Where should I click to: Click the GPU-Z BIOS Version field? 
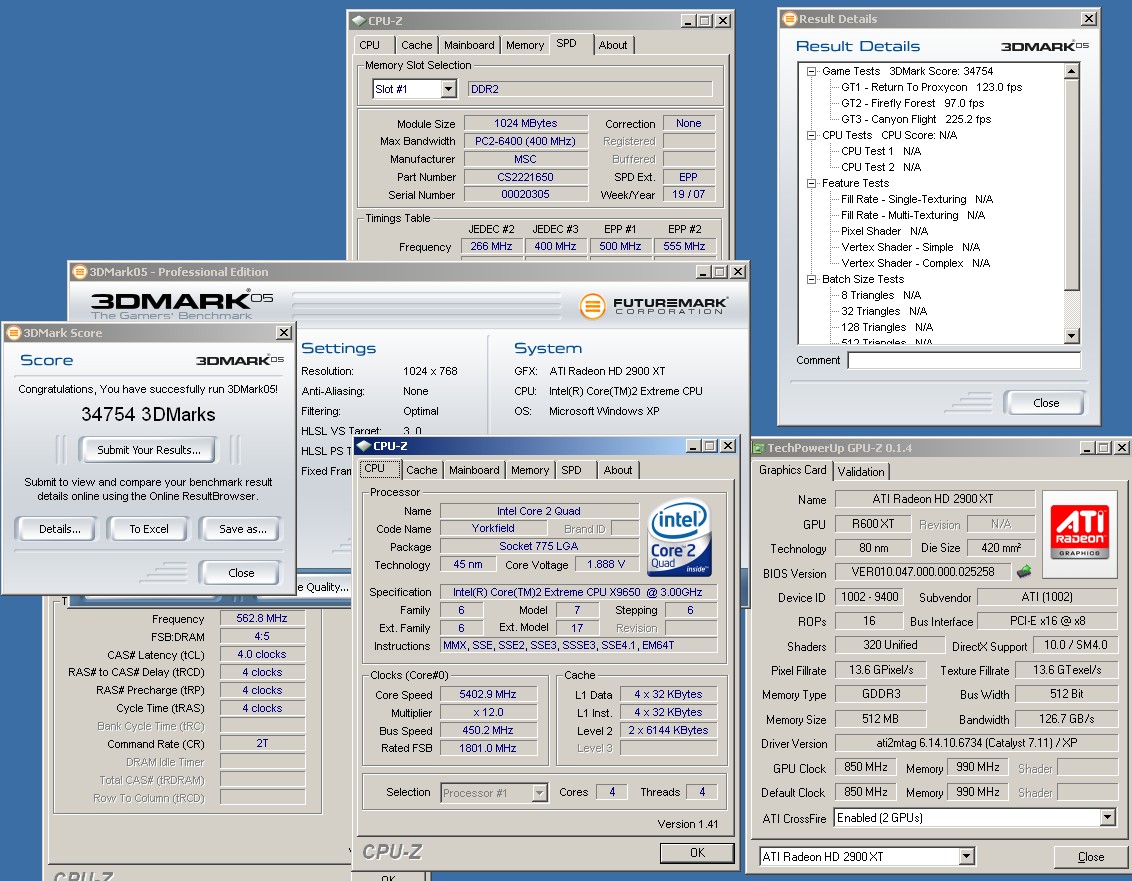[923, 572]
